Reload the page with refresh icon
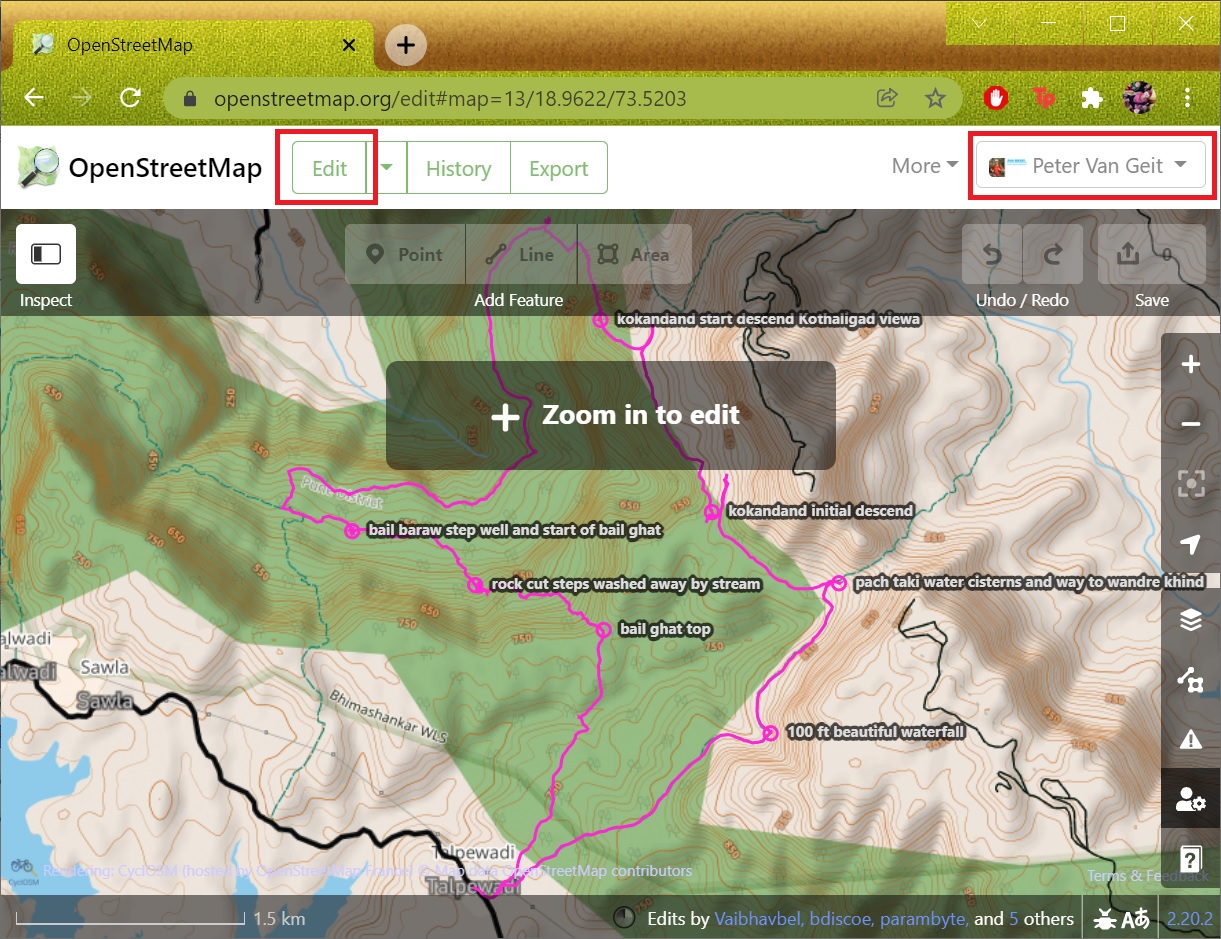 [130, 97]
